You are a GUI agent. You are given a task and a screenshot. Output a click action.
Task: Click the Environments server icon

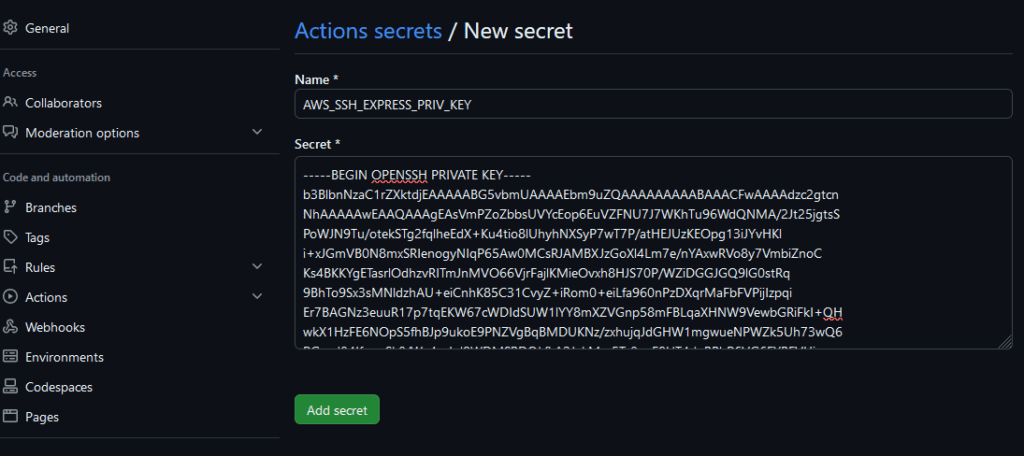click(10, 357)
